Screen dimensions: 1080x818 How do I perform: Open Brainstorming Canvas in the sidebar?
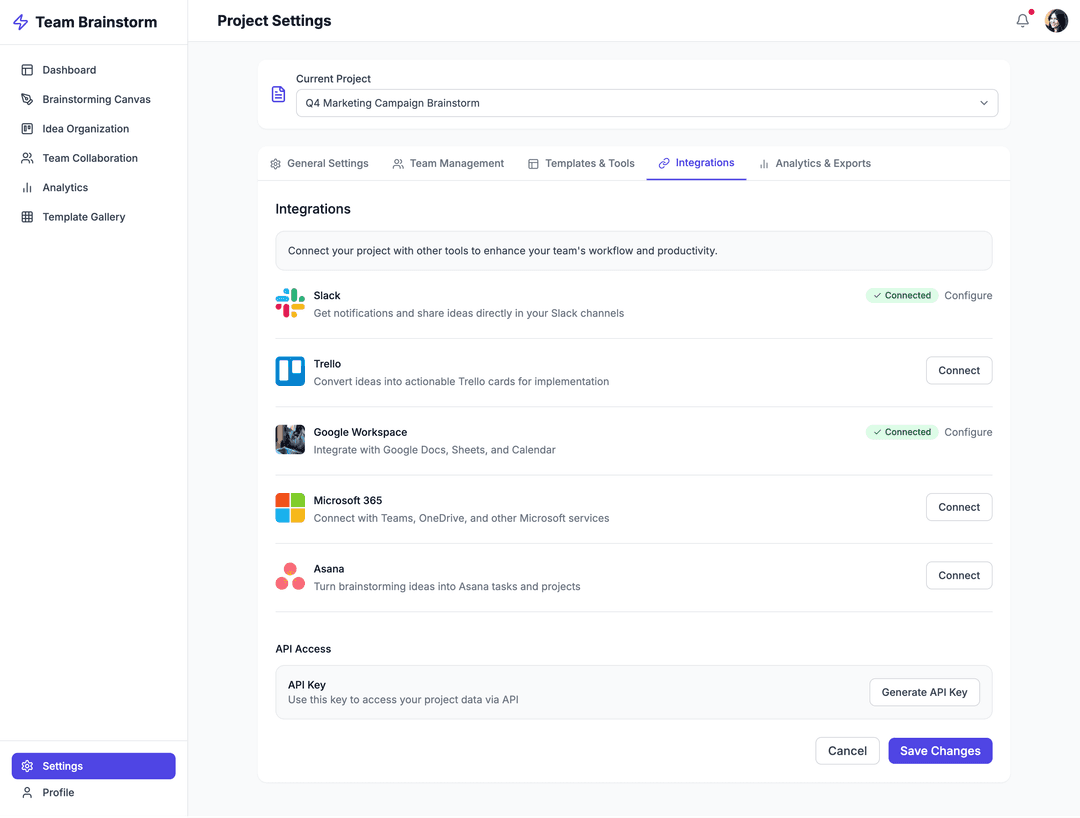[x=96, y=100]
